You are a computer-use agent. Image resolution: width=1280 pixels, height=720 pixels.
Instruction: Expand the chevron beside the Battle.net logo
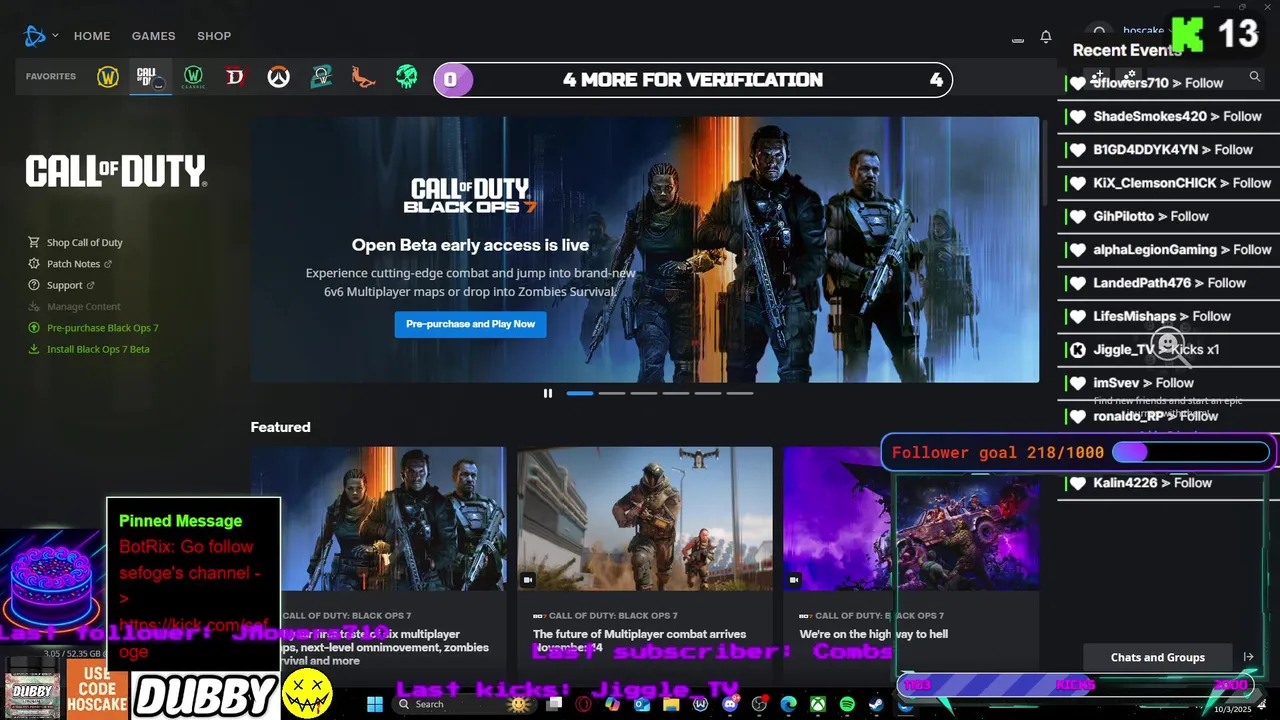pyautogui.click(x=55, y=36)
